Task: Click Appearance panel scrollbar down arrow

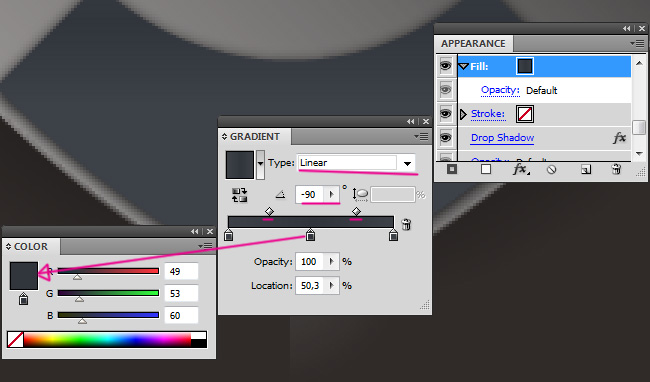Action: tap(639, 153)
